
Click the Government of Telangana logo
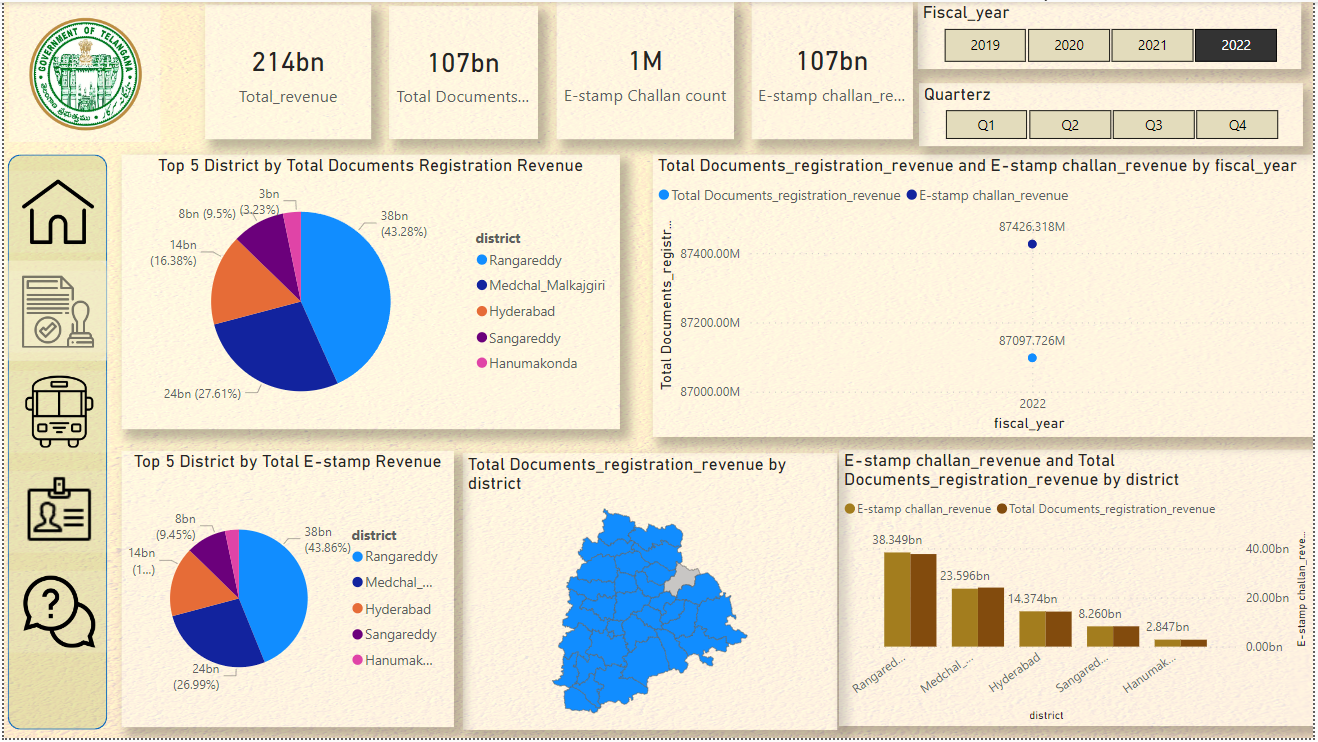(85, 74)
